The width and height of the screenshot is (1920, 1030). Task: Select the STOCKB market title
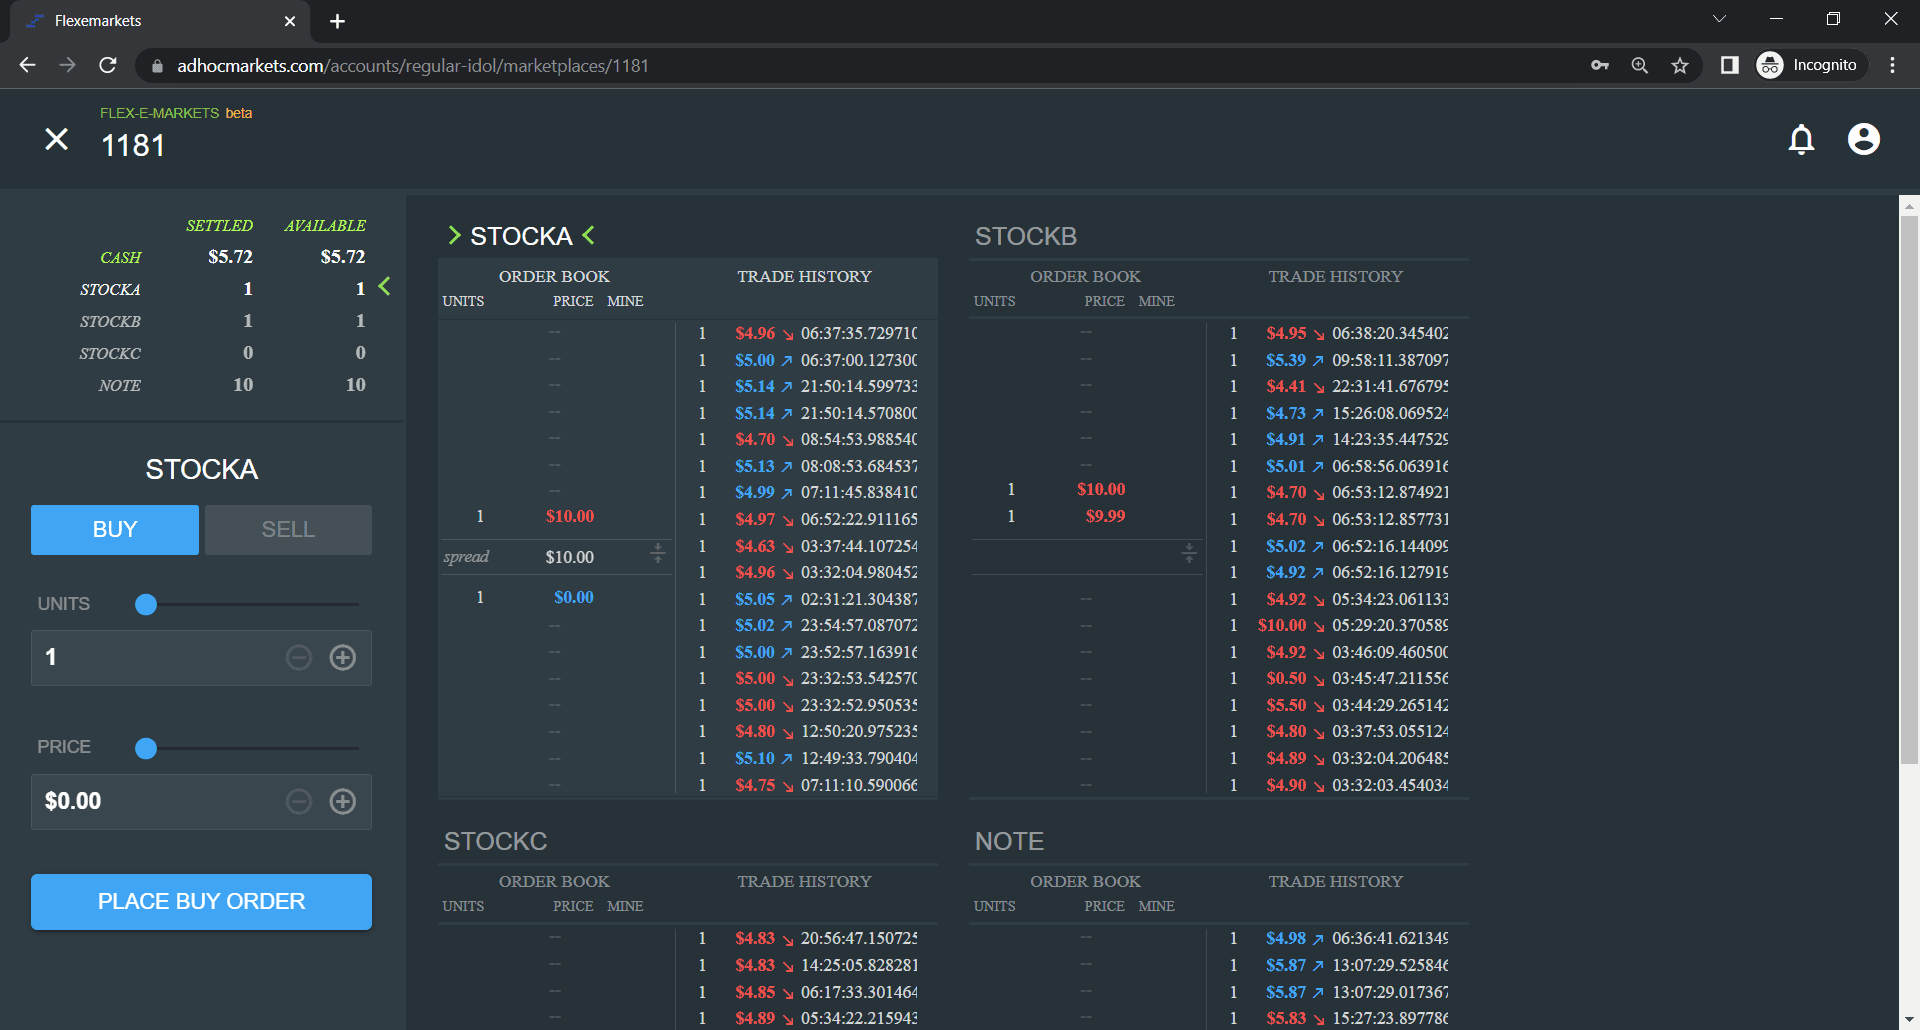coord(1026,236)
